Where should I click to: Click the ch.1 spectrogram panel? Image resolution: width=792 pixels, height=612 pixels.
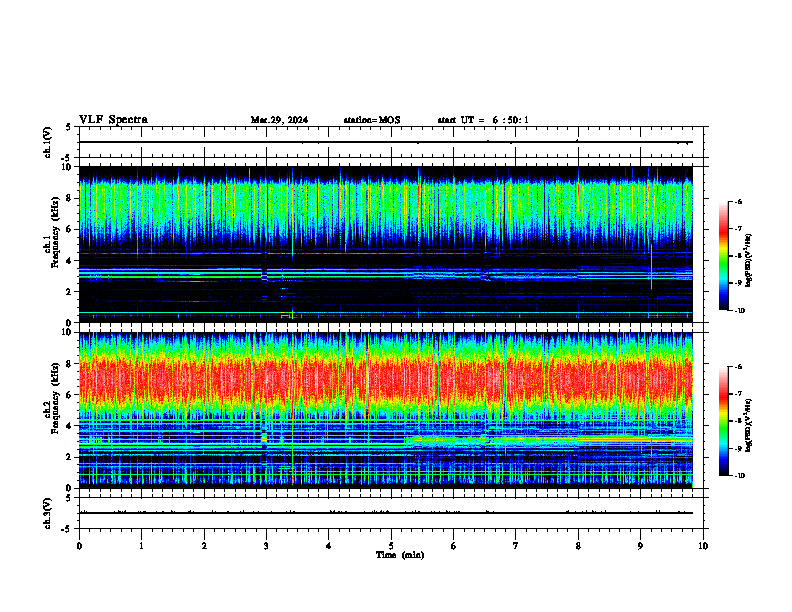coord(386,244)
